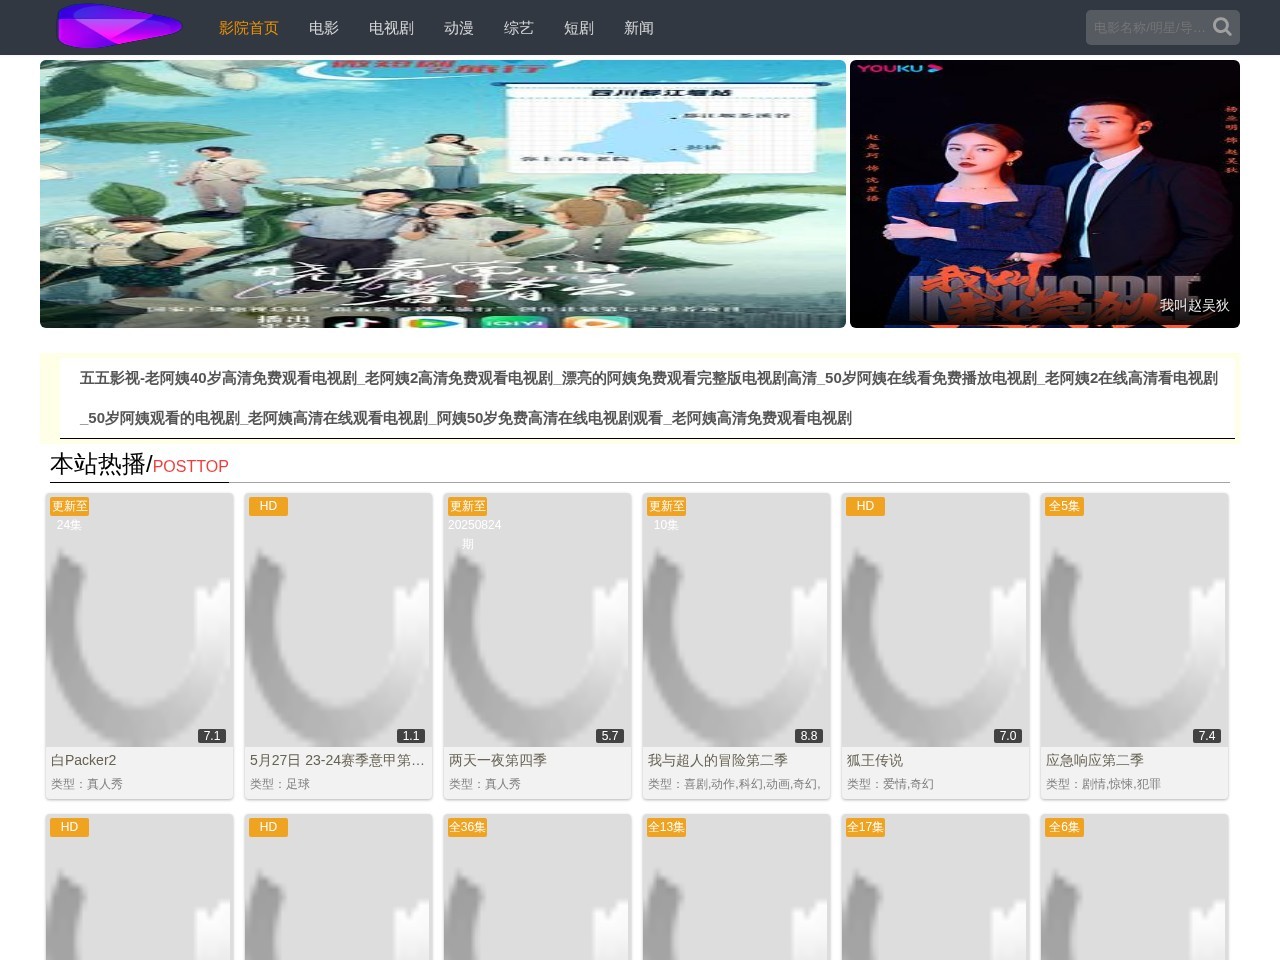This screenshot has height=960, width=1280.
Task: Open the 狐王传说 poster thumbnail
Action: (x=935, y=620)
